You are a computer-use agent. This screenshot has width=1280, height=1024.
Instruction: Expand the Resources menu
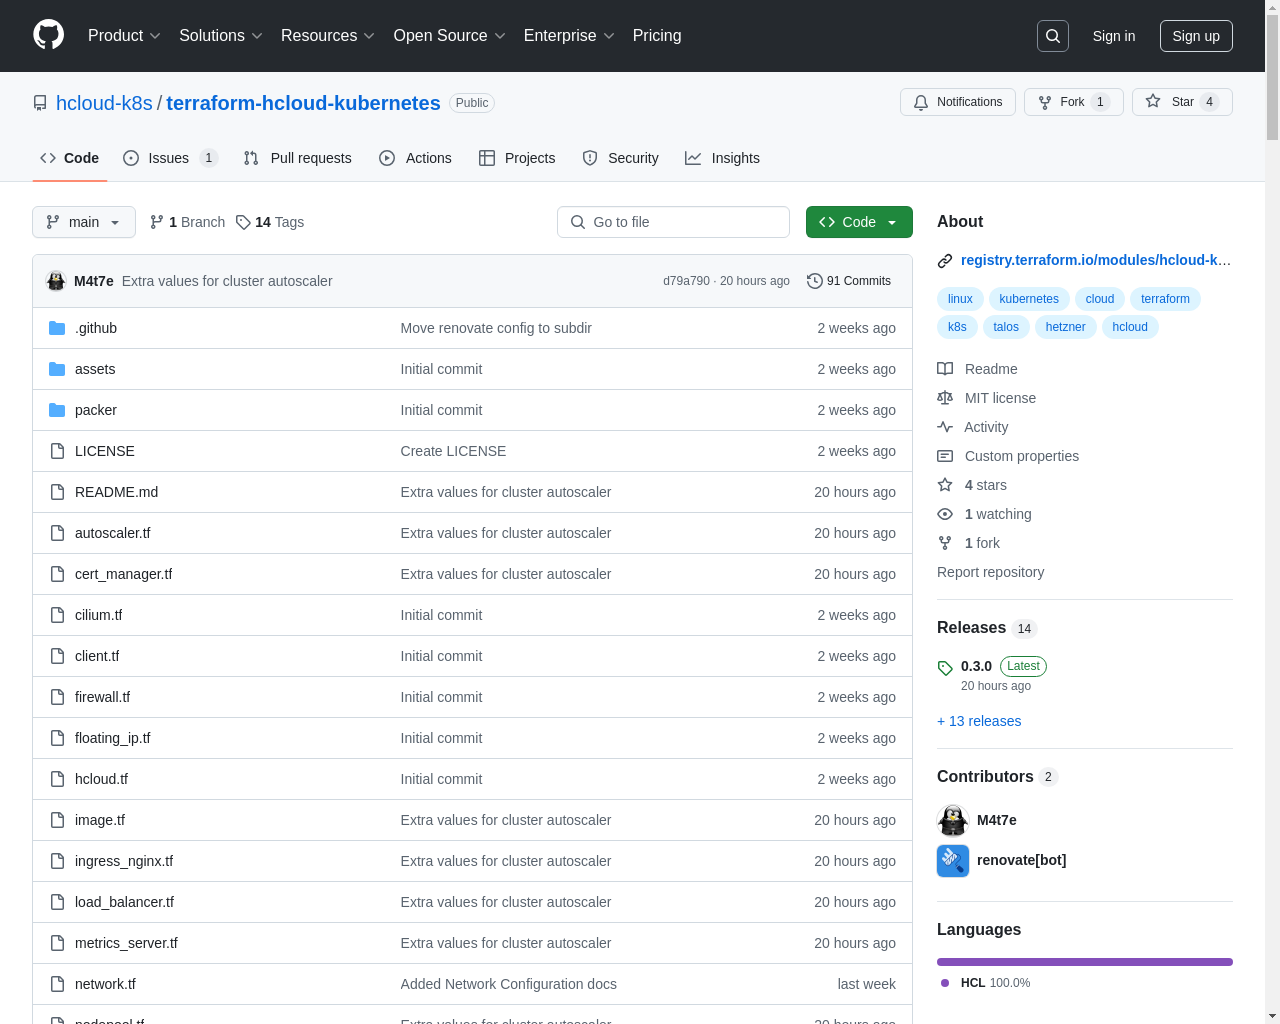tap(328, 36)
